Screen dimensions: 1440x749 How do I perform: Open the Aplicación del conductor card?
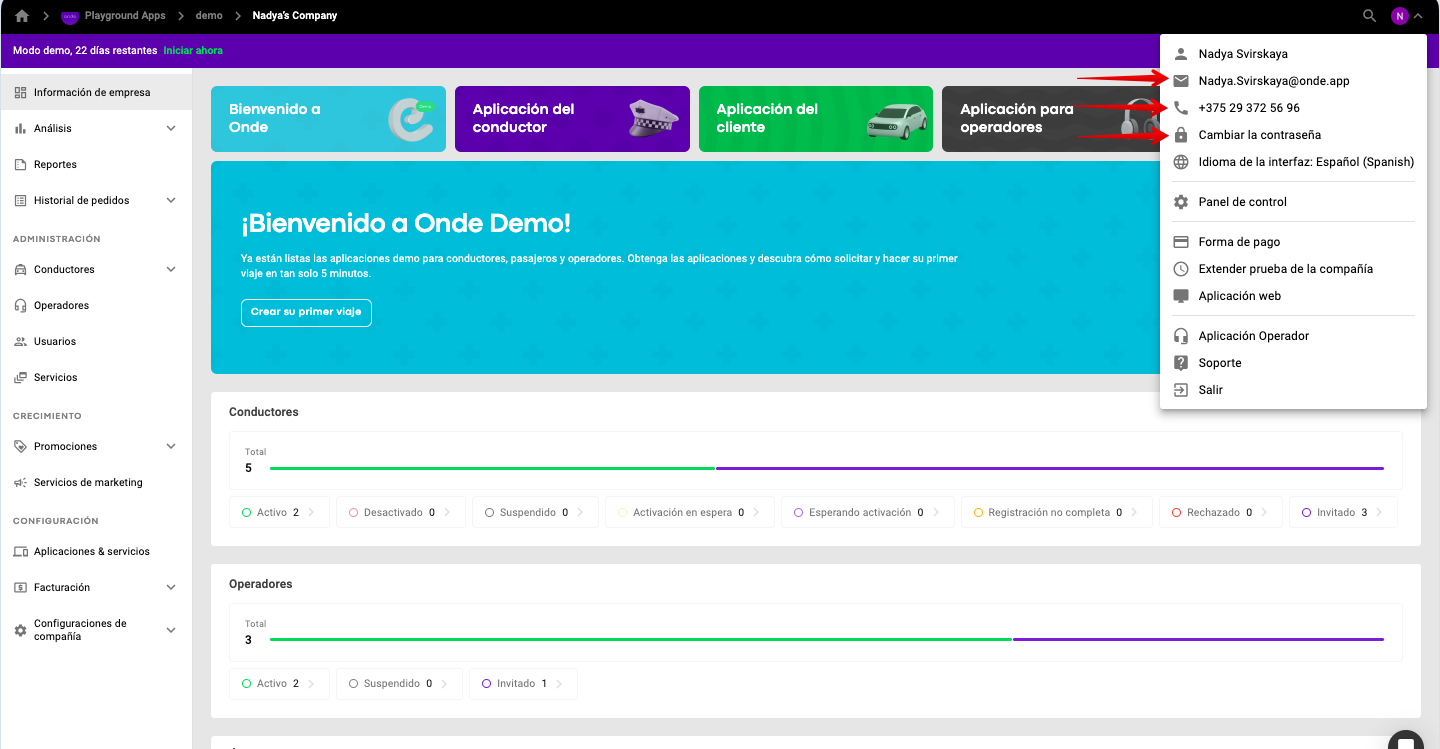pos(572,119)
